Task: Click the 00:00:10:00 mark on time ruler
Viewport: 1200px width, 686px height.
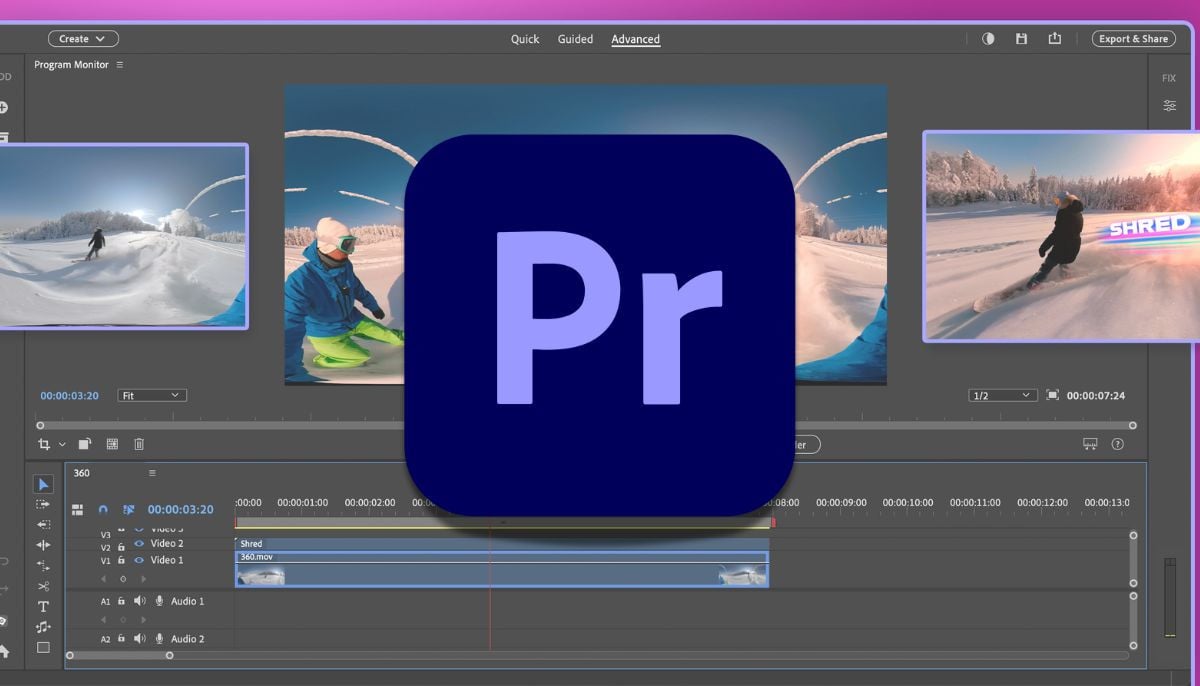Action: [x=908, y=503]
